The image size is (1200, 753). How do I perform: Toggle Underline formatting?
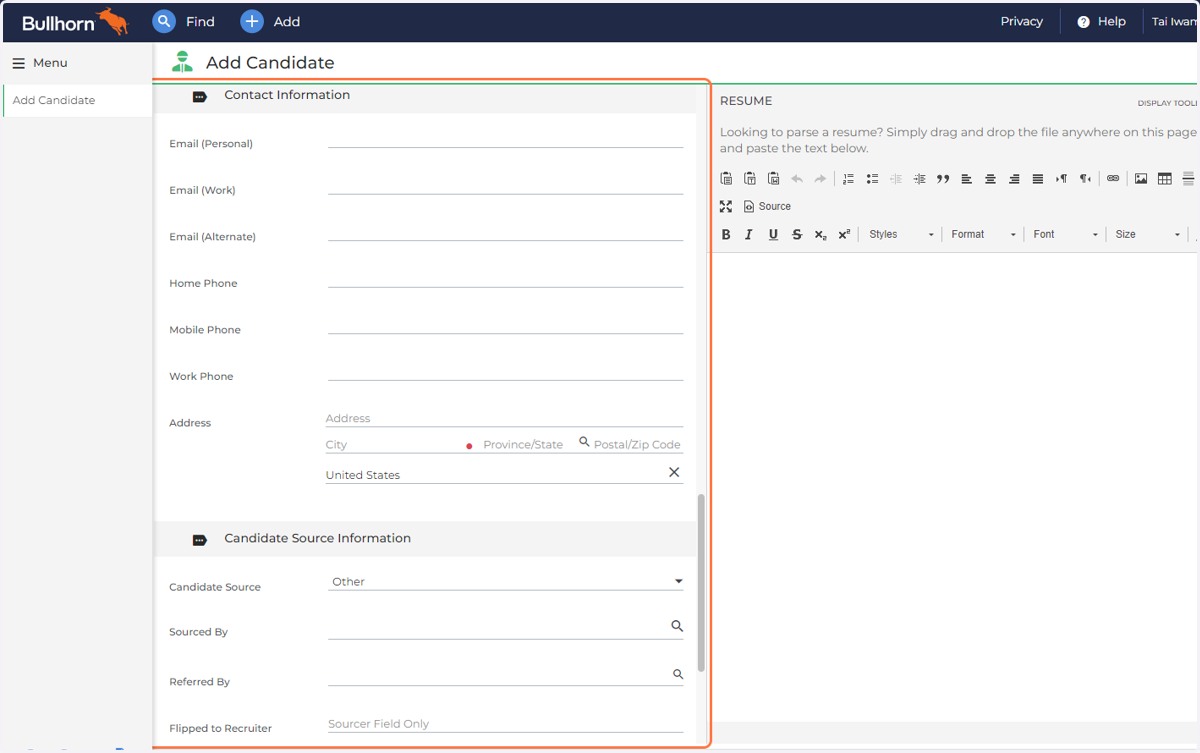pyautogui.click(x=773, y=234)
